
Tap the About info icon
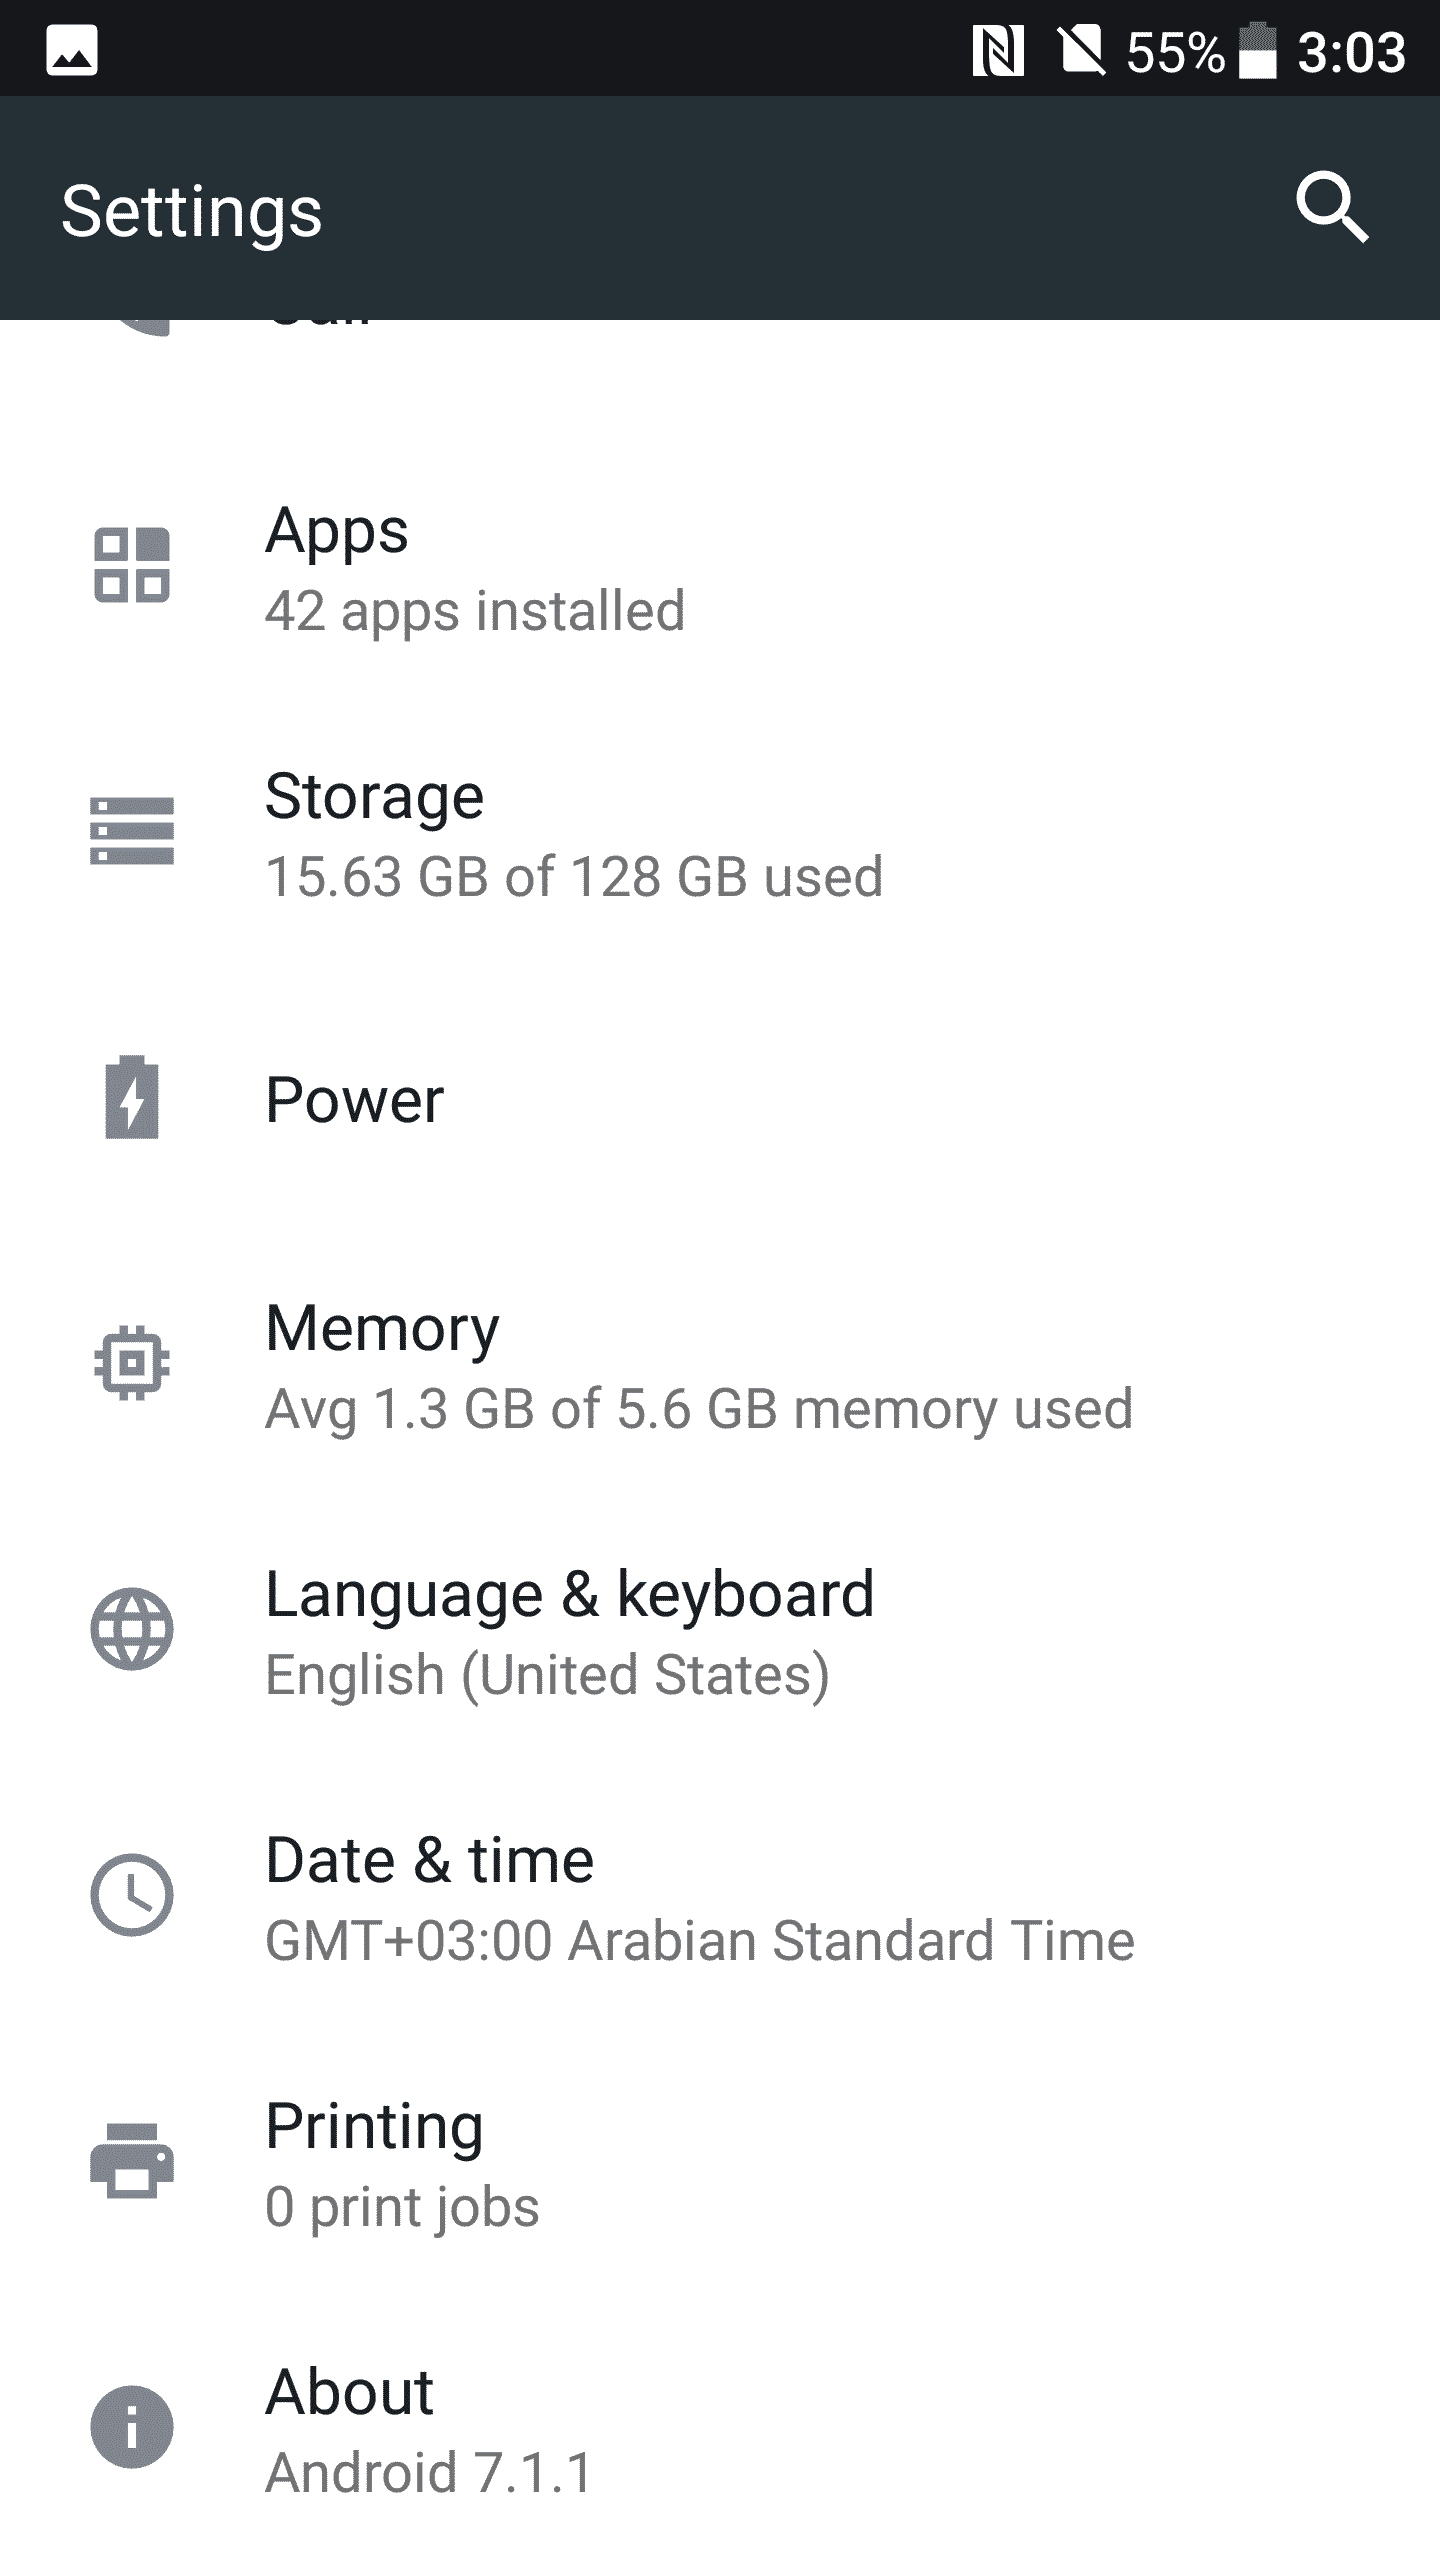coord(132,2427)
